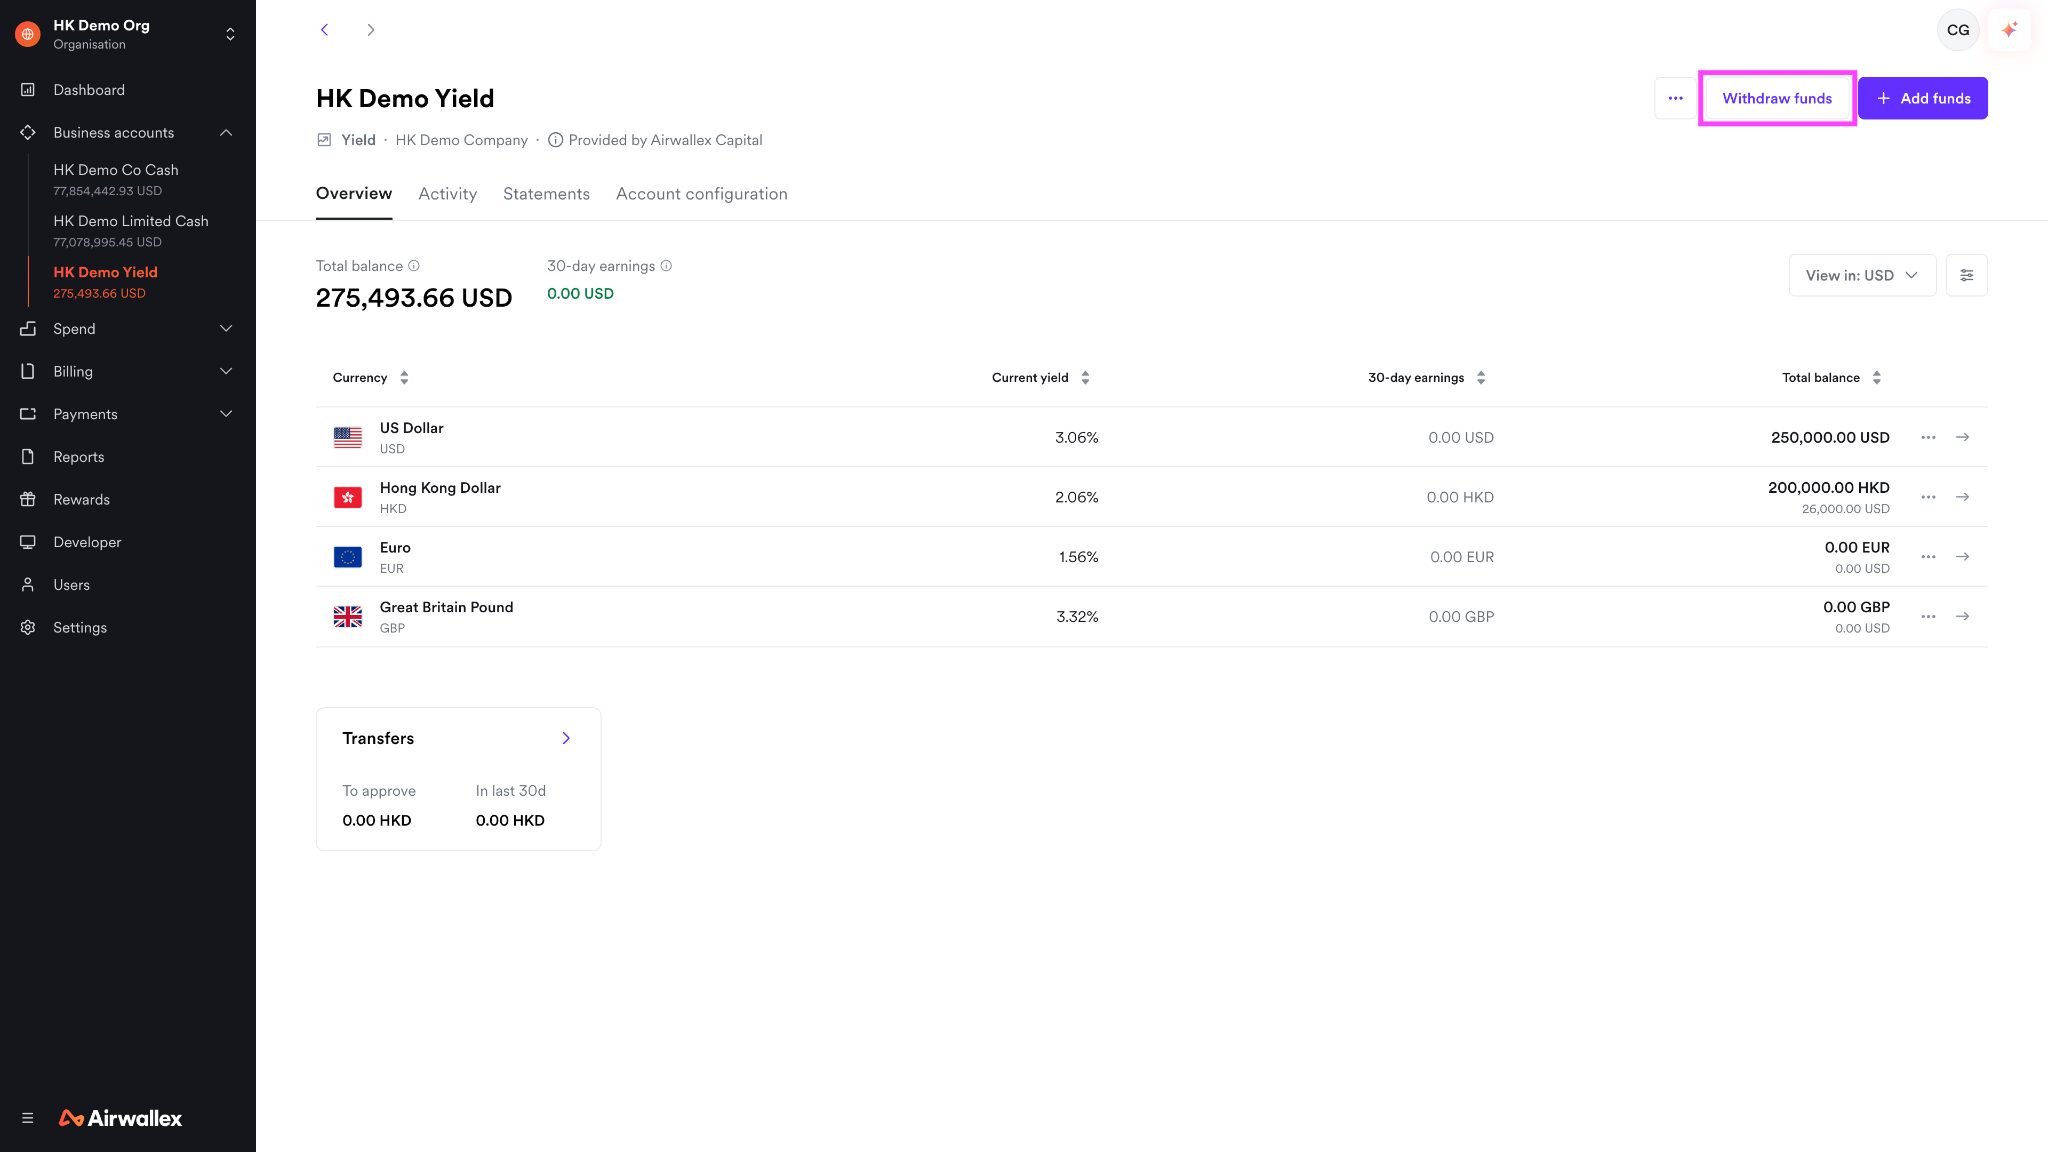Screen dimensions: 2048x1152
Task: Click the 275,493.66 USD total balance value
Action: 414,298
